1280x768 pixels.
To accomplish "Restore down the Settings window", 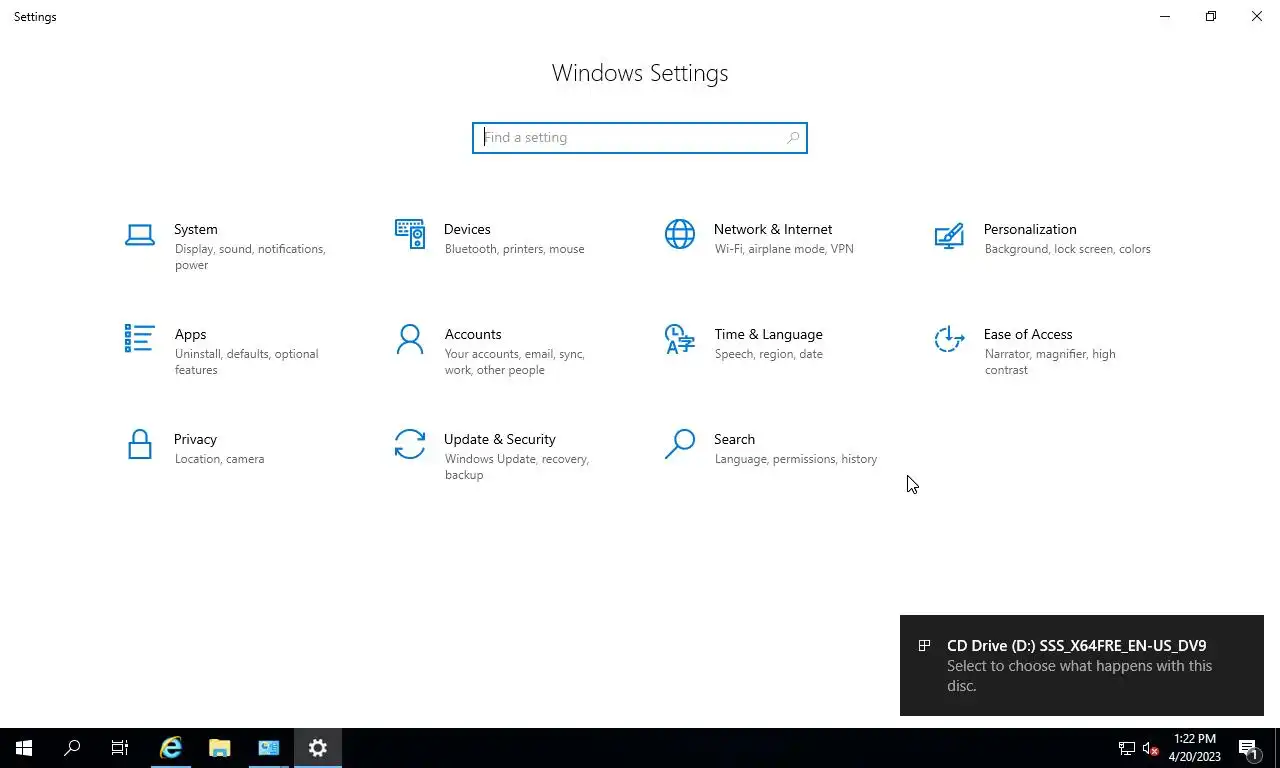I will (x=1211, y=16).
